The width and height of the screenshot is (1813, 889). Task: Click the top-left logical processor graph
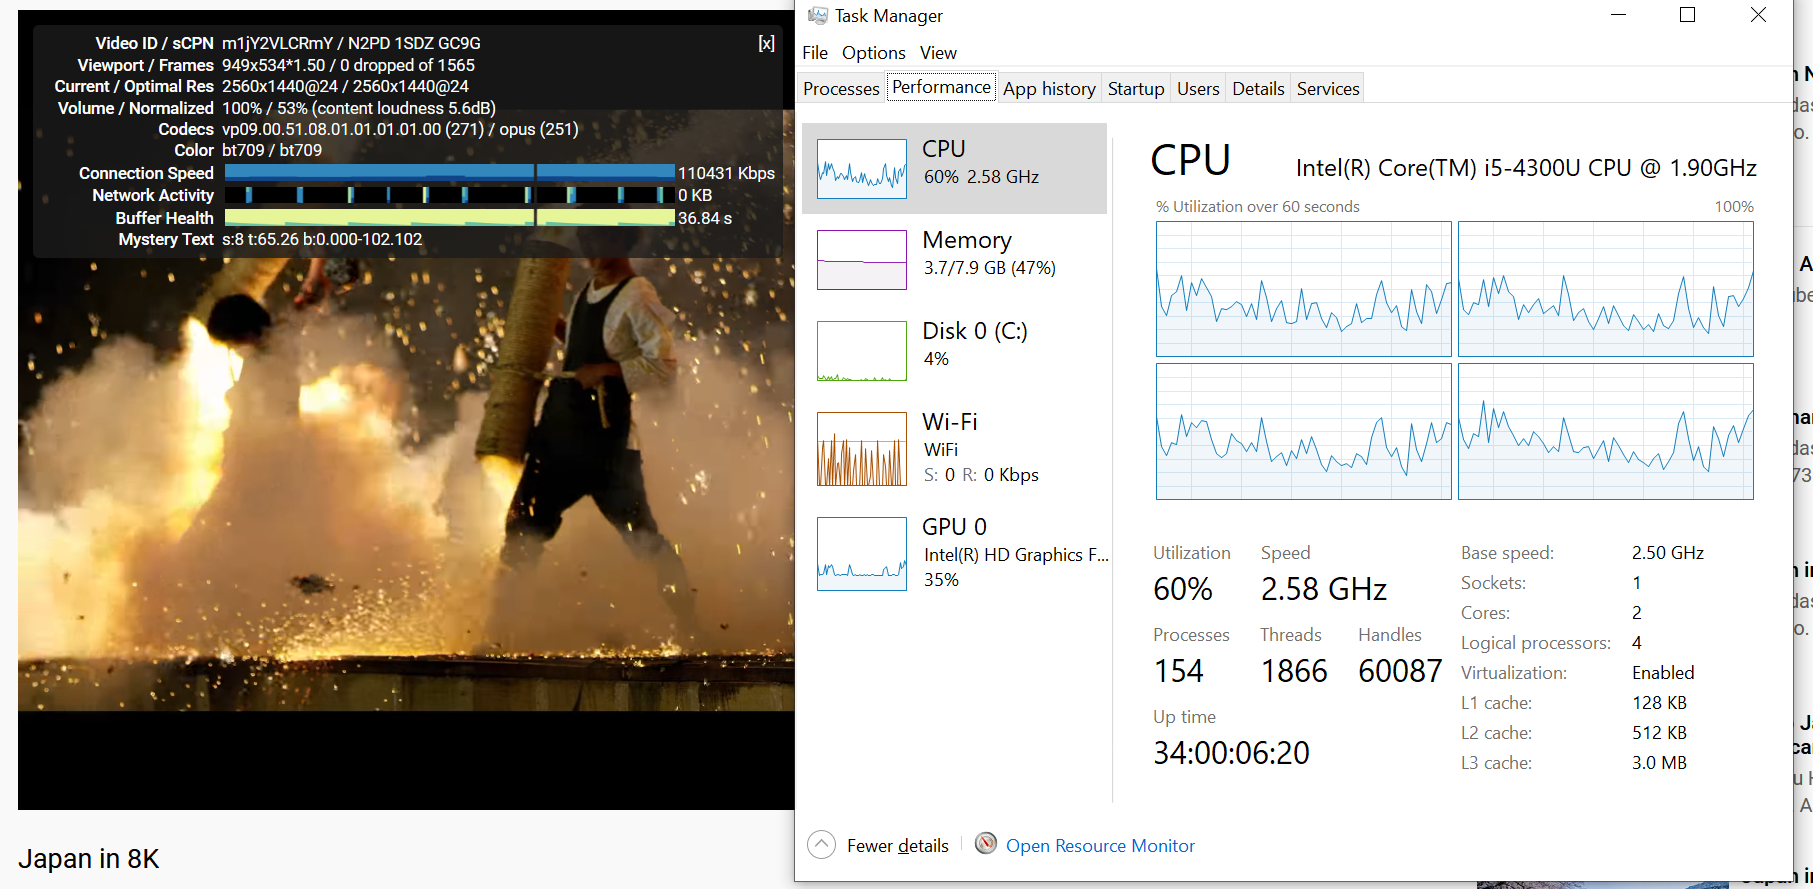pos(1303,289)
